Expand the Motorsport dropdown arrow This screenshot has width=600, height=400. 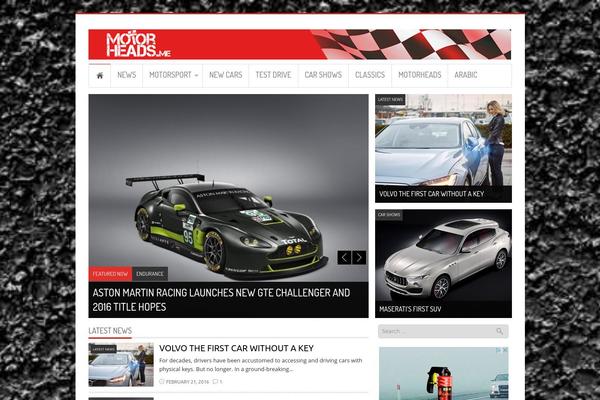click(196, 75)
